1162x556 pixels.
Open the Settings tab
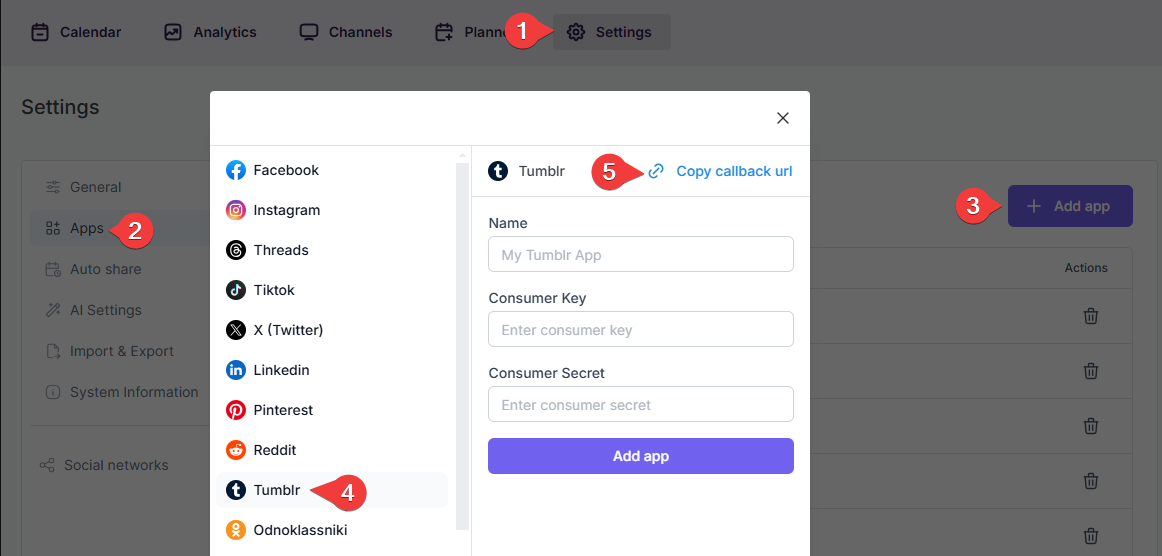click(611, 33)
